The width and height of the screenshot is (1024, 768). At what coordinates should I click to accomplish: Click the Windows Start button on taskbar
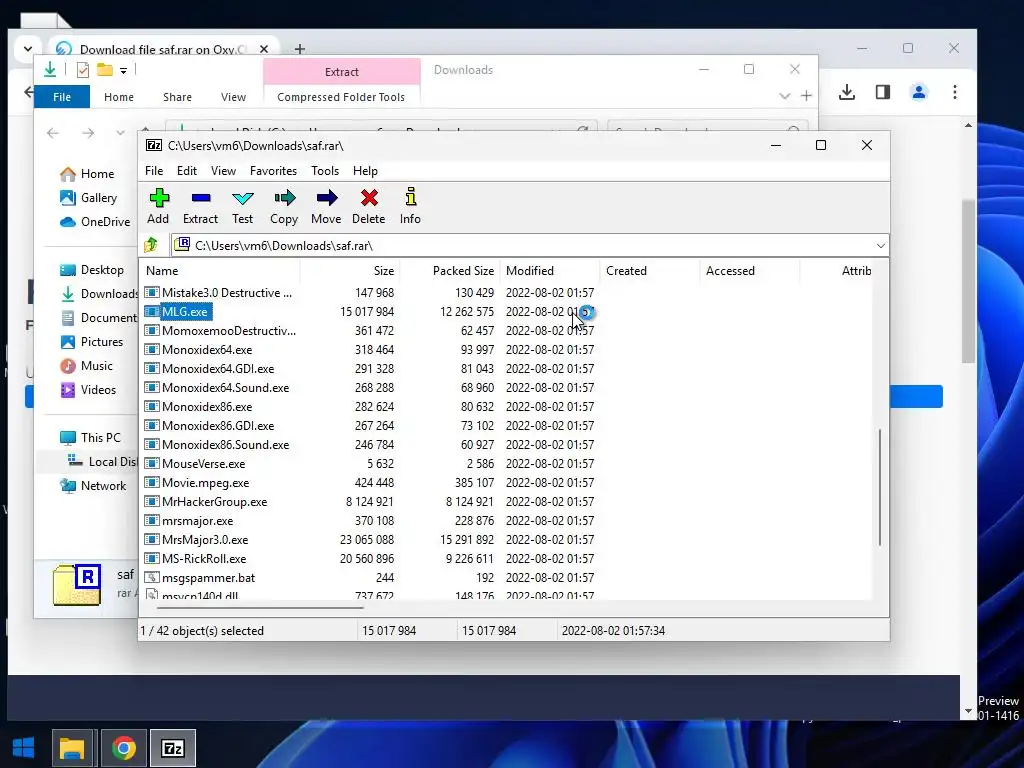[24, 748]
